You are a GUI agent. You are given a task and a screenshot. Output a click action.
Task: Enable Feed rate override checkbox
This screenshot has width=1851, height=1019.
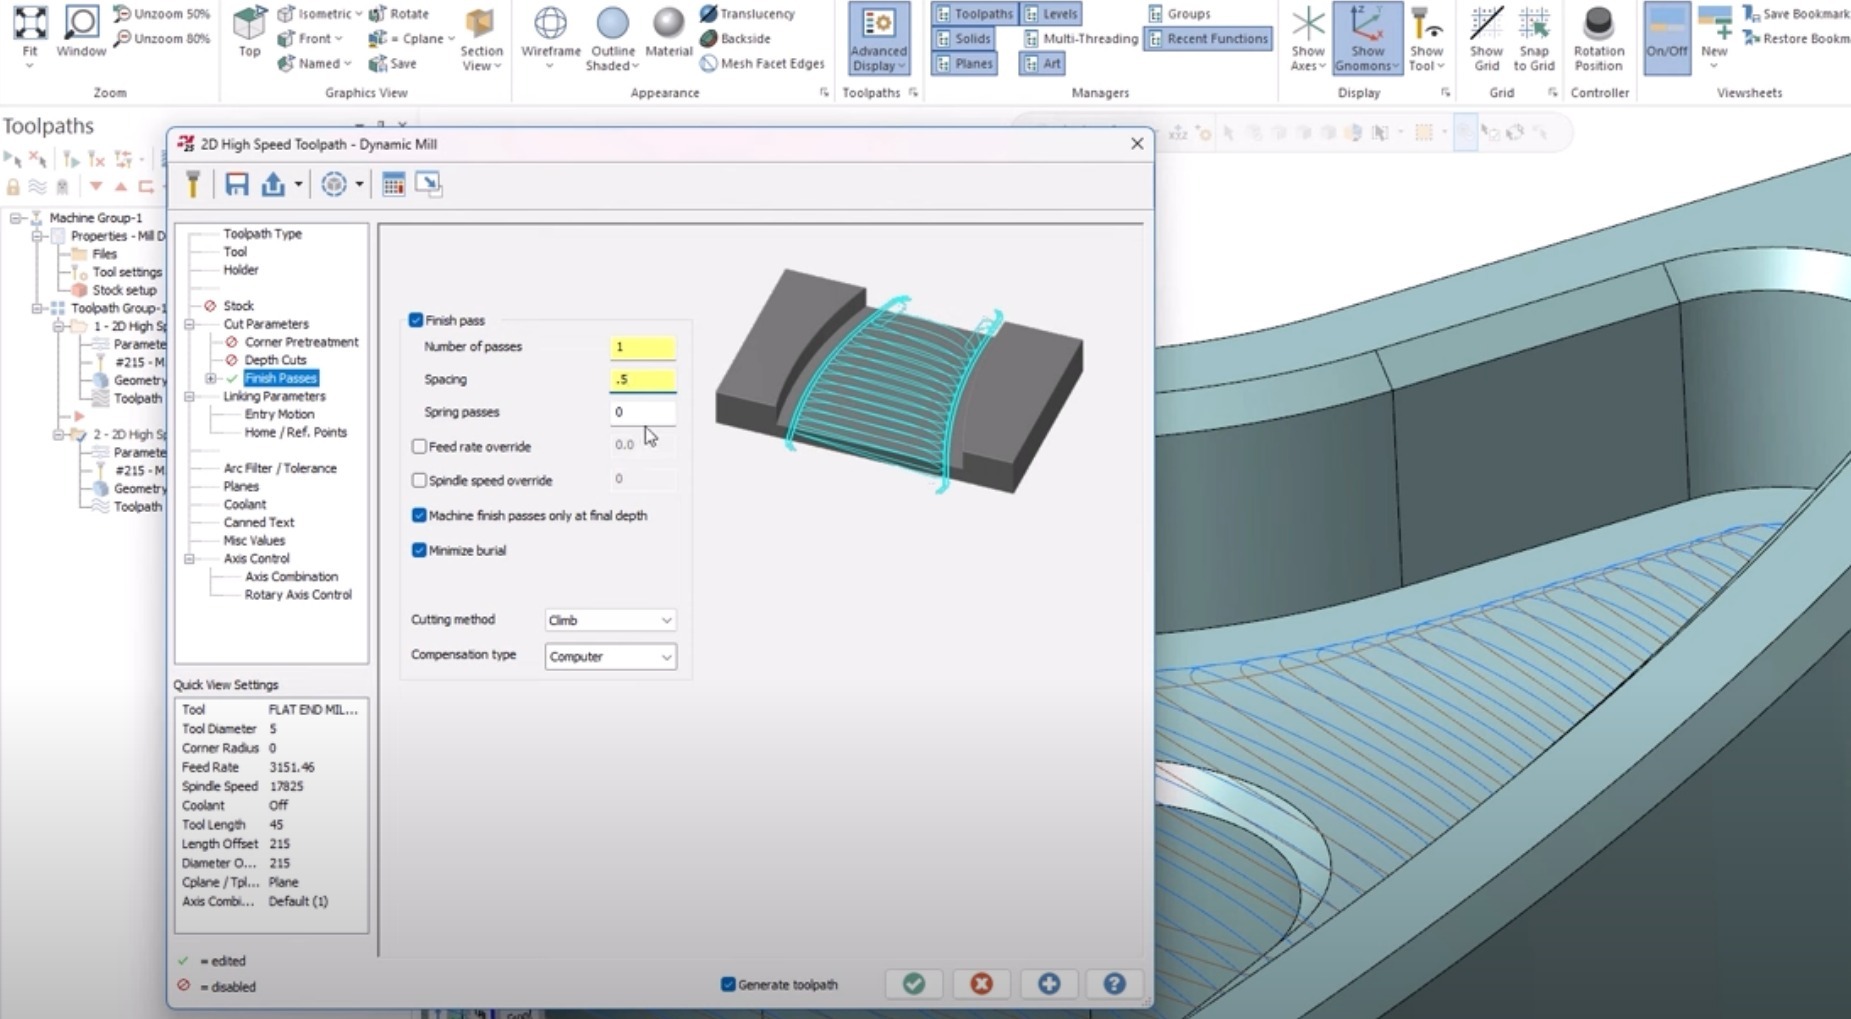tap(419, 446)
